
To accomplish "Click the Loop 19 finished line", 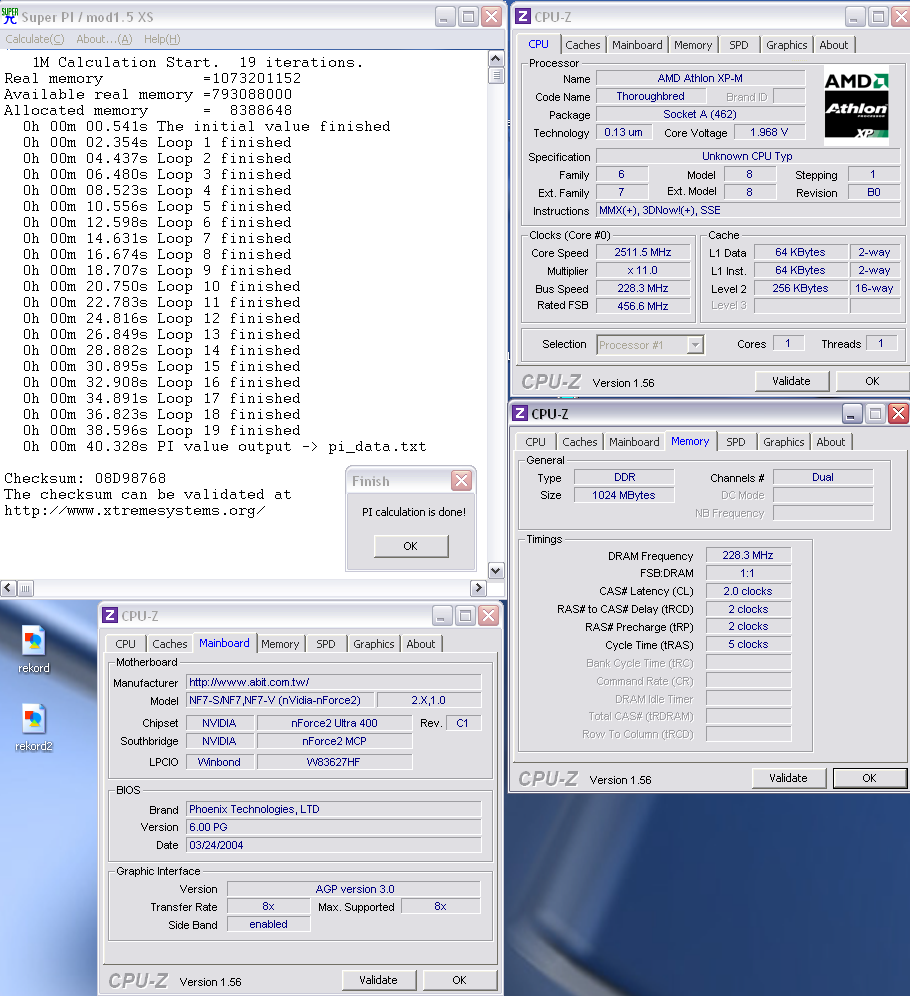I will tap(161, 431).
